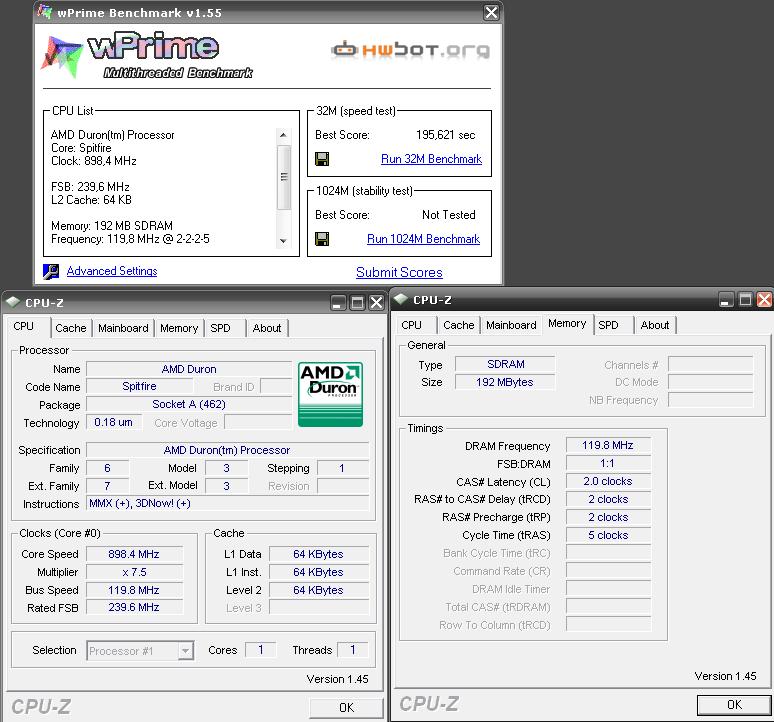774x722 pixels.
Task: Open About tab in right CPU-Z window
Action: [x=655, y=325]
